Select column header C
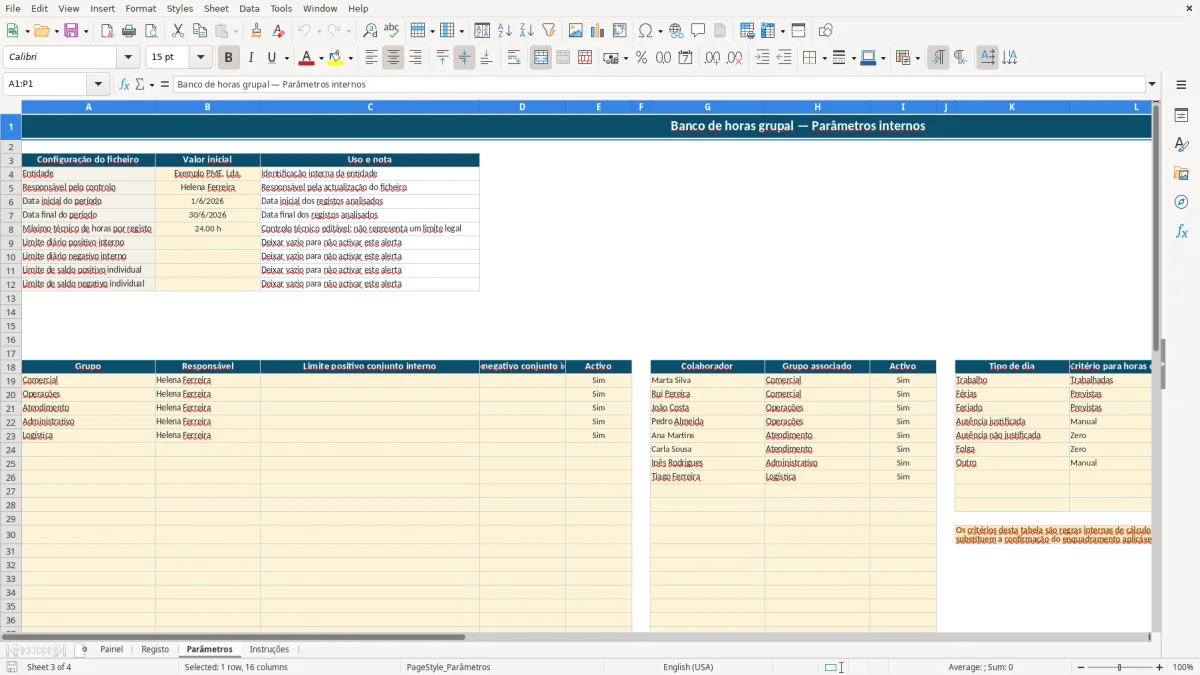Screen dimensions: 1200x675 click(x=370, y=106)
